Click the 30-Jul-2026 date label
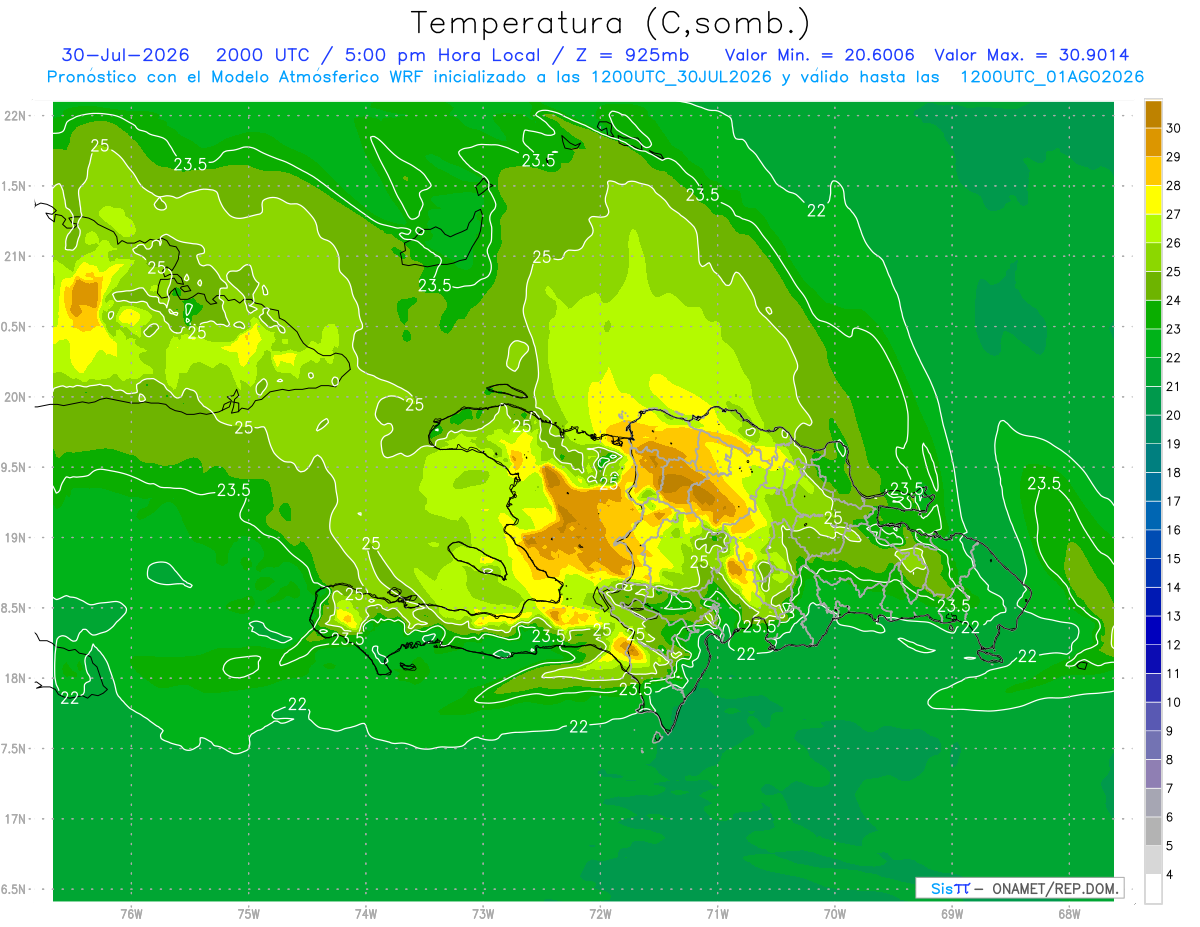This screenshot has width=1200, height=927. (126, 55)
